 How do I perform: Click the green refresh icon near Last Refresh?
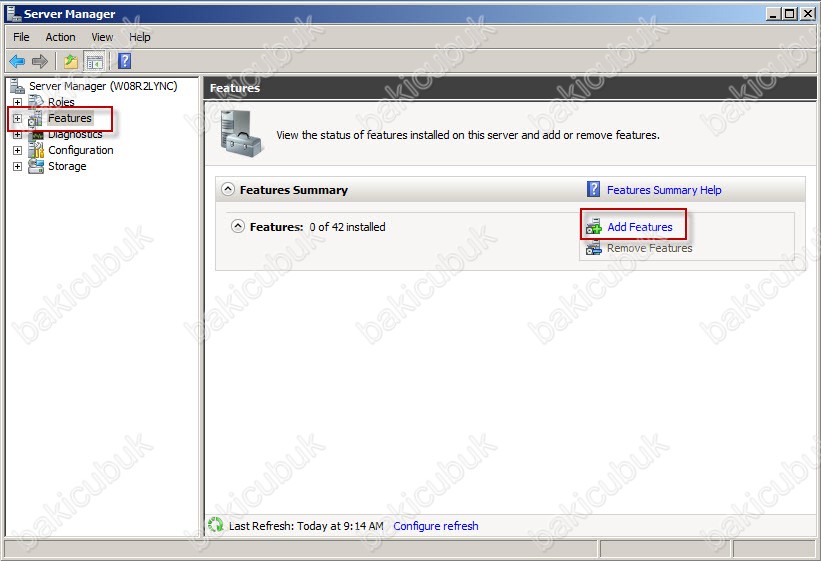tap(215, 525)
